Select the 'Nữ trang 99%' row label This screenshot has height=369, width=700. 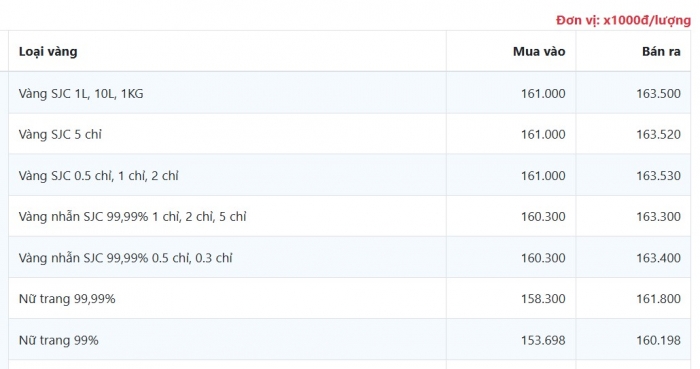[x=58, y=340]
